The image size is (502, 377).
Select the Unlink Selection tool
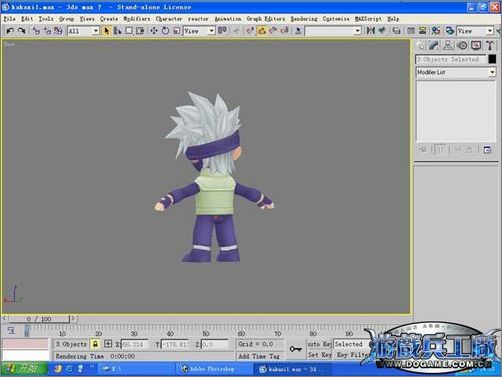[x=47, y=31]
